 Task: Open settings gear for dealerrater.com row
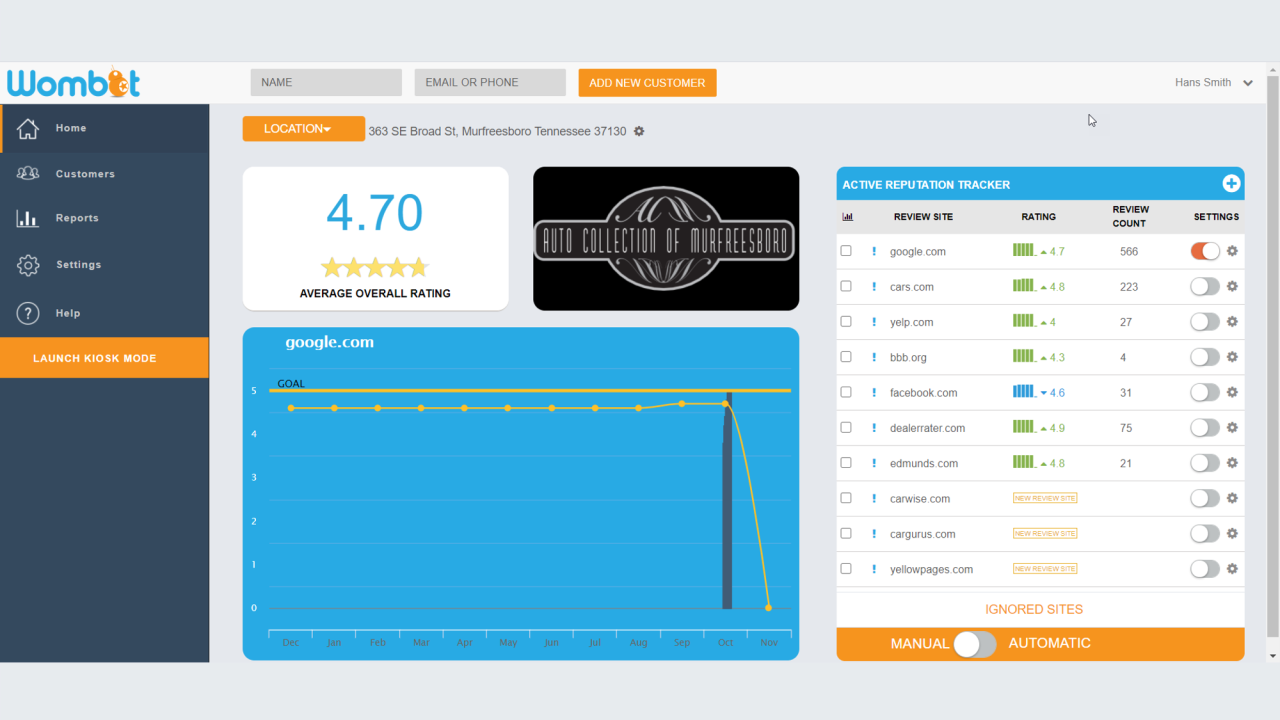pyautogui.click(x=1232, y=427)
